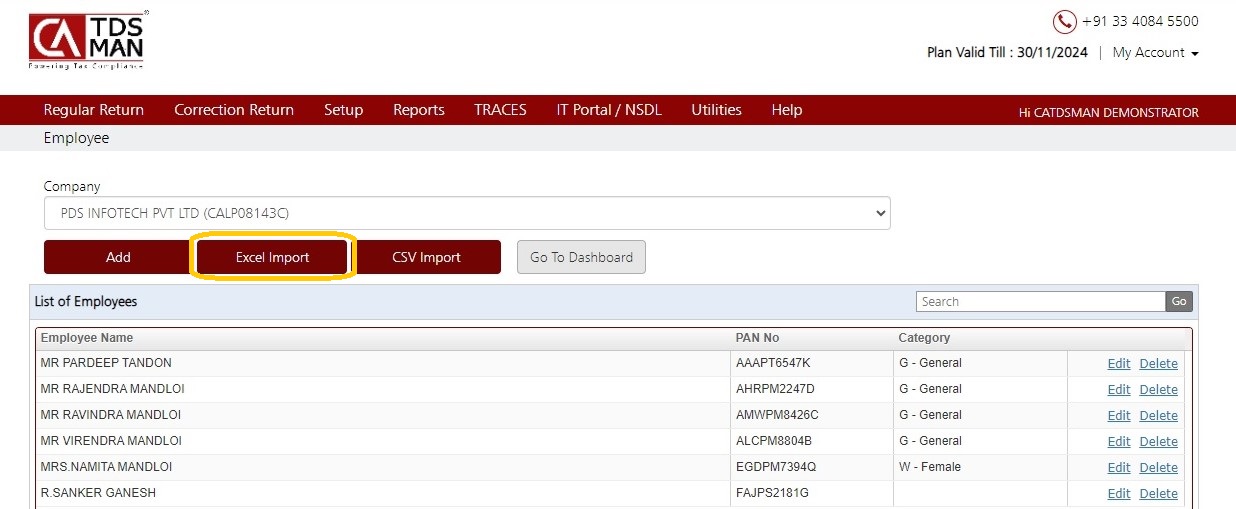The height and width of the screenshot is (509, 1236).
Task: Click the Plan Valid Till date text
Action: pyautogui.click(x=1007, y=52)
